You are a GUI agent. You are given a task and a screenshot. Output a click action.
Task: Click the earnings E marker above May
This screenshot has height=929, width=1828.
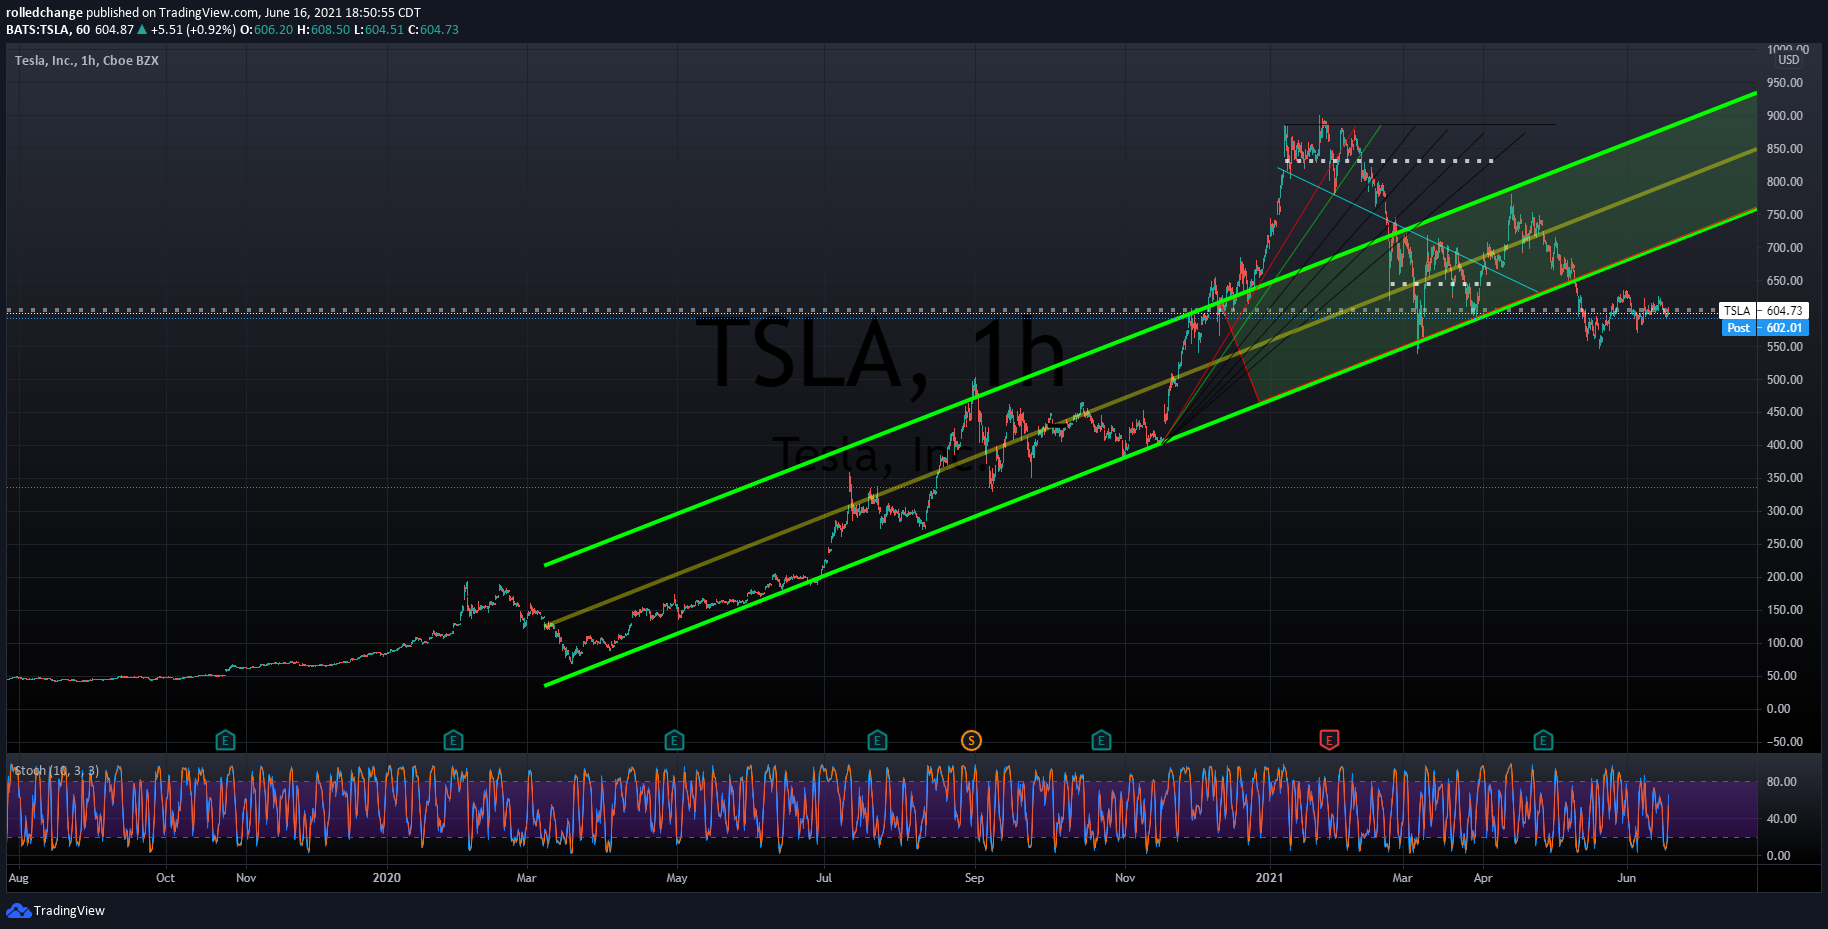(x=674, y=740)
